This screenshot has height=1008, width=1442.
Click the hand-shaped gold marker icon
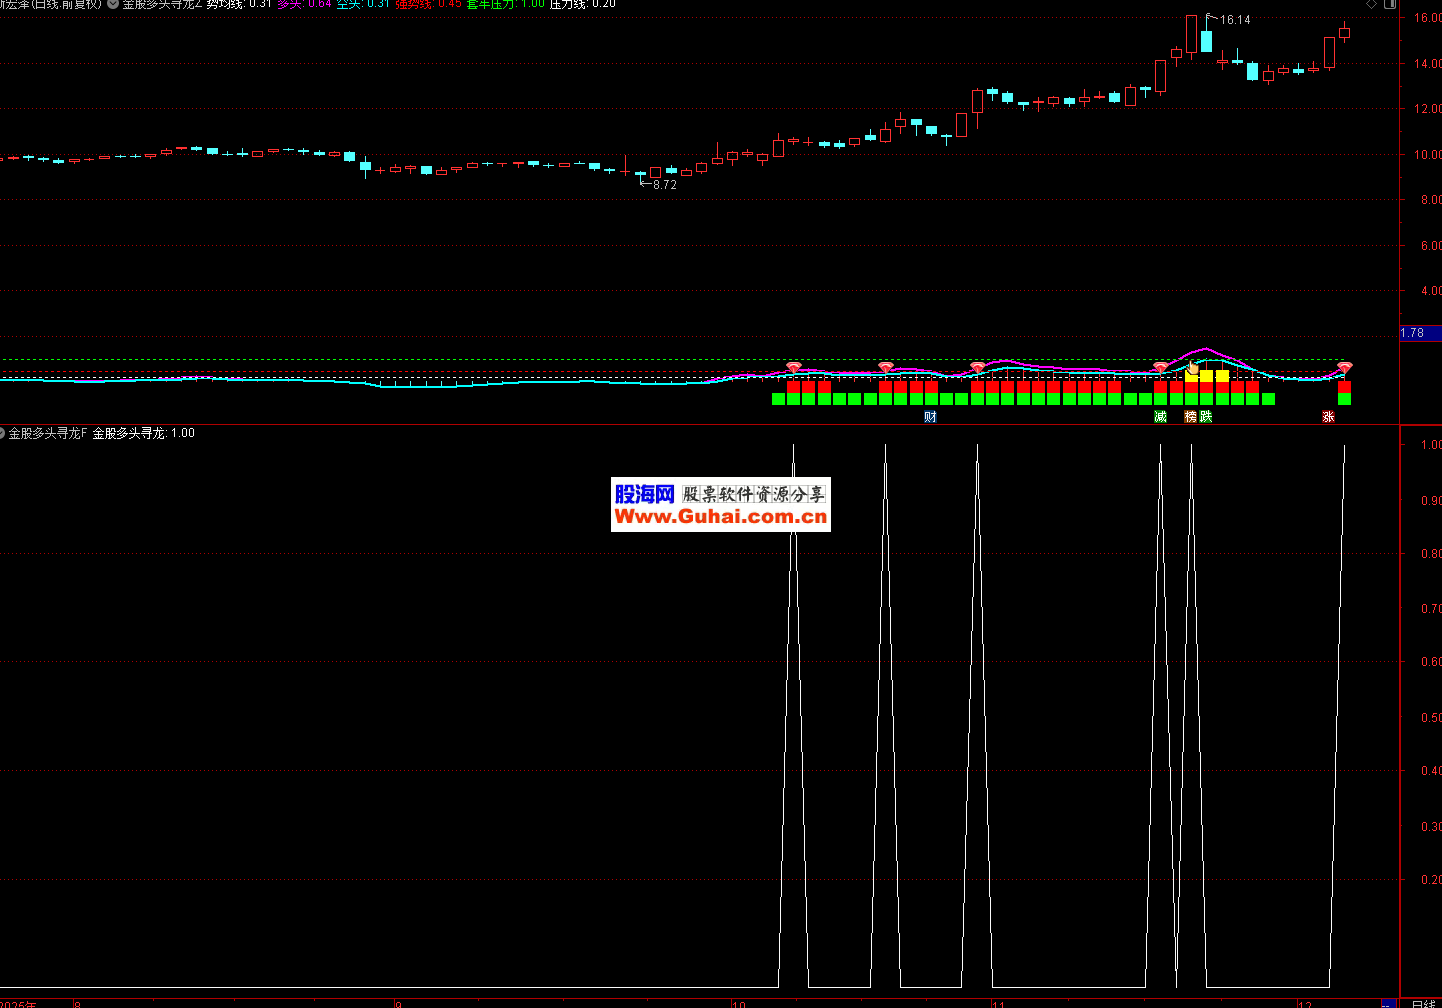tap(1193, 369)
